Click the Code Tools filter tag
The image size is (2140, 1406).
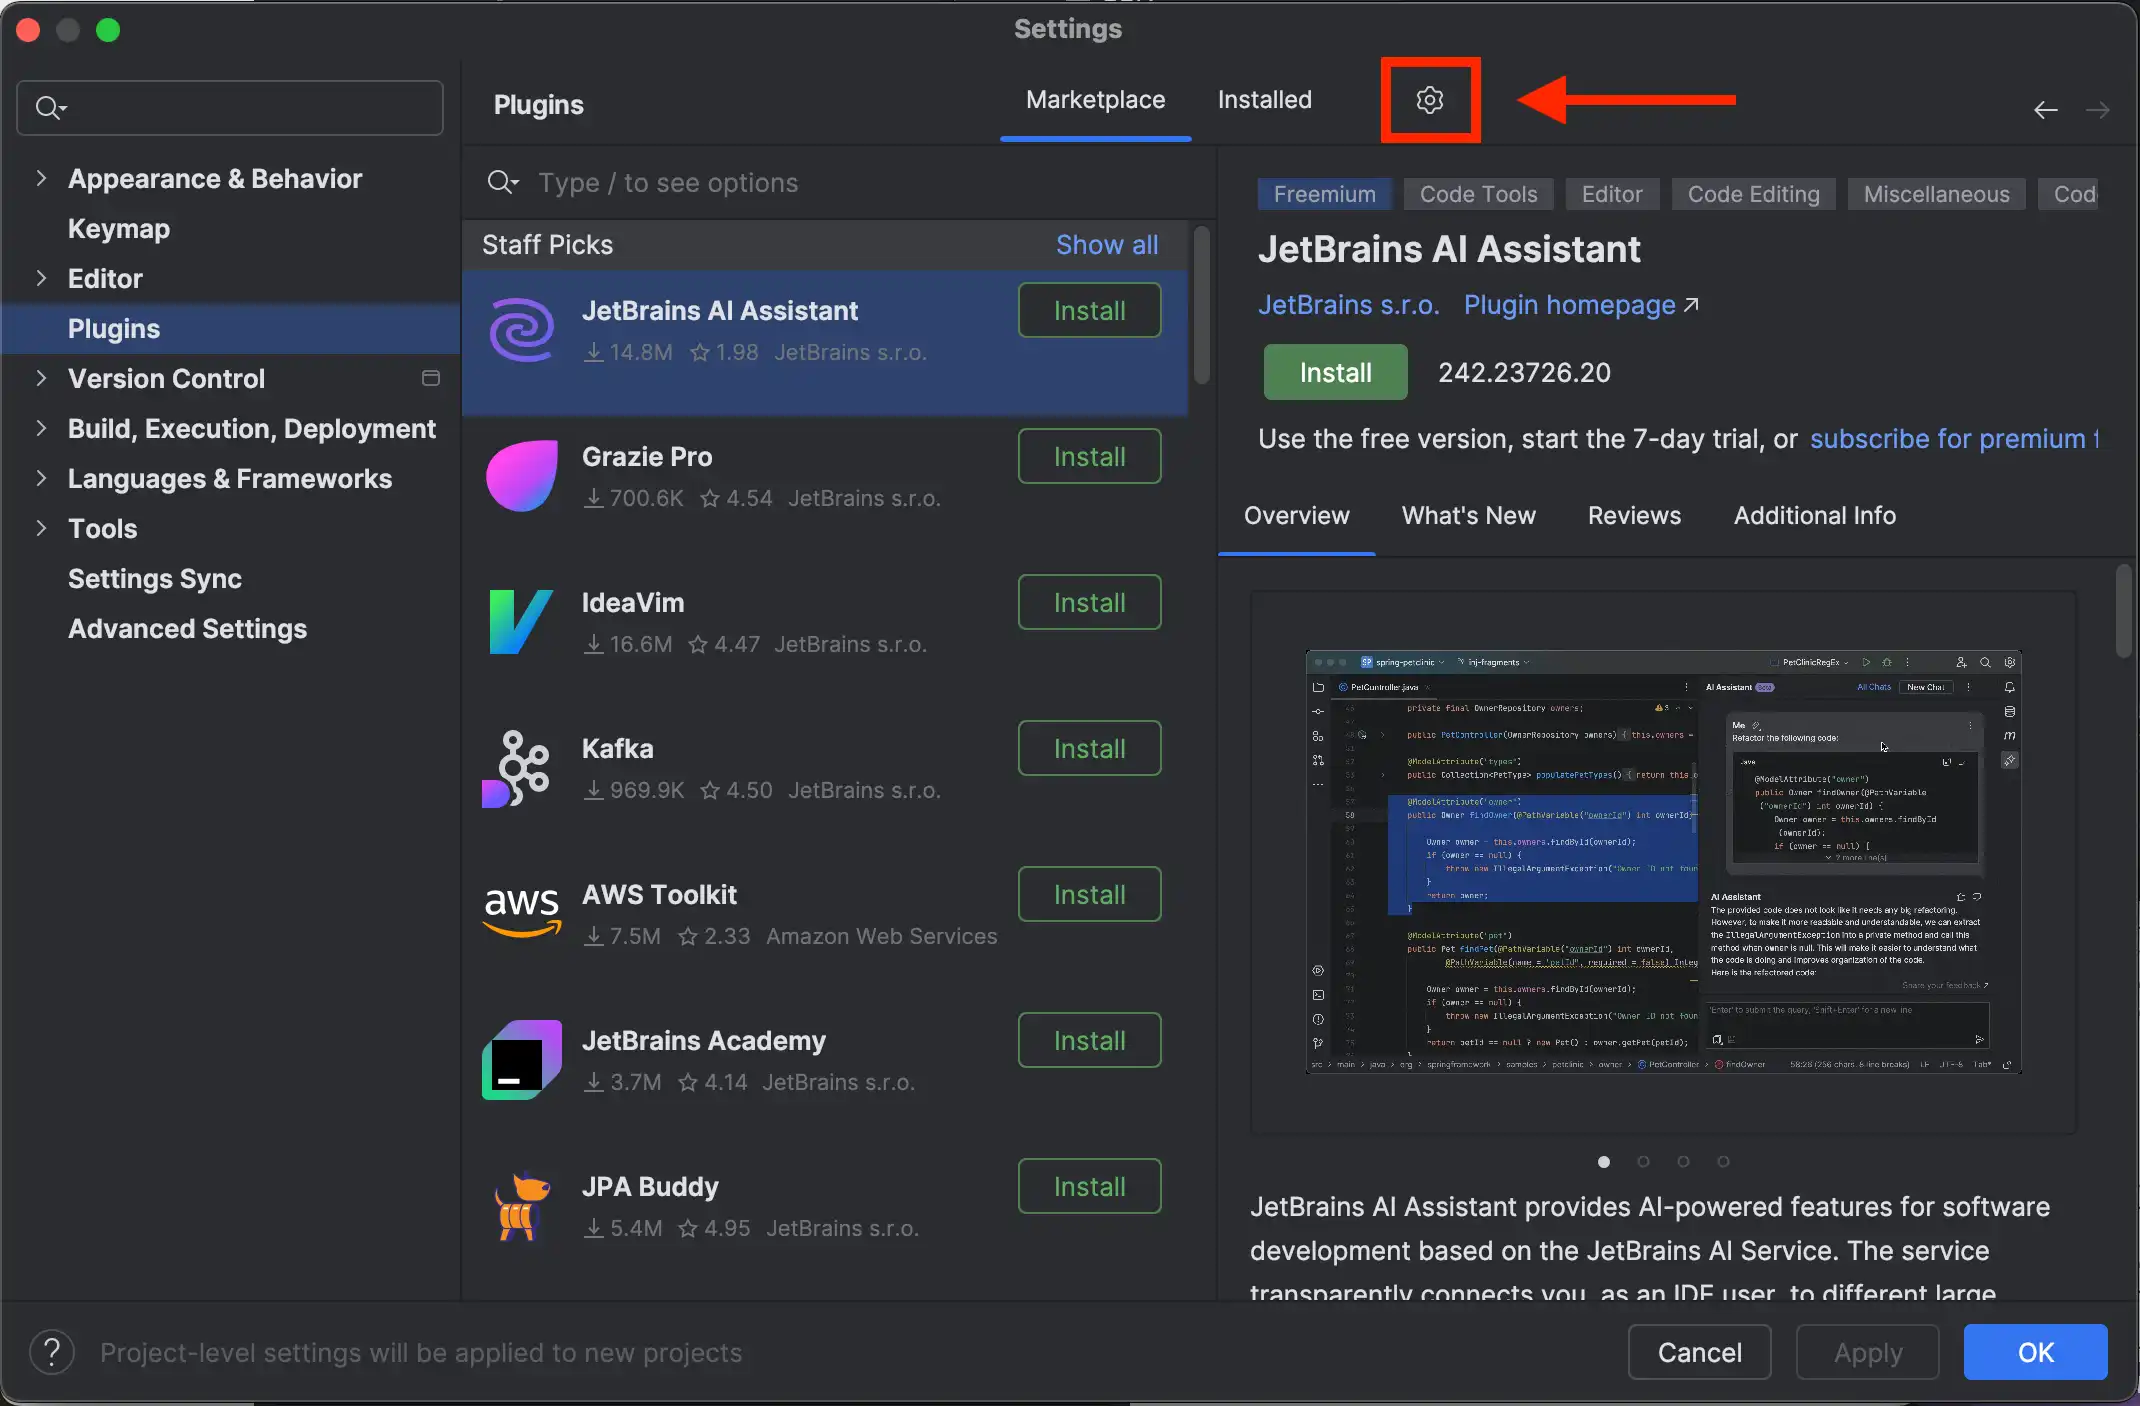click(1478, 193)
